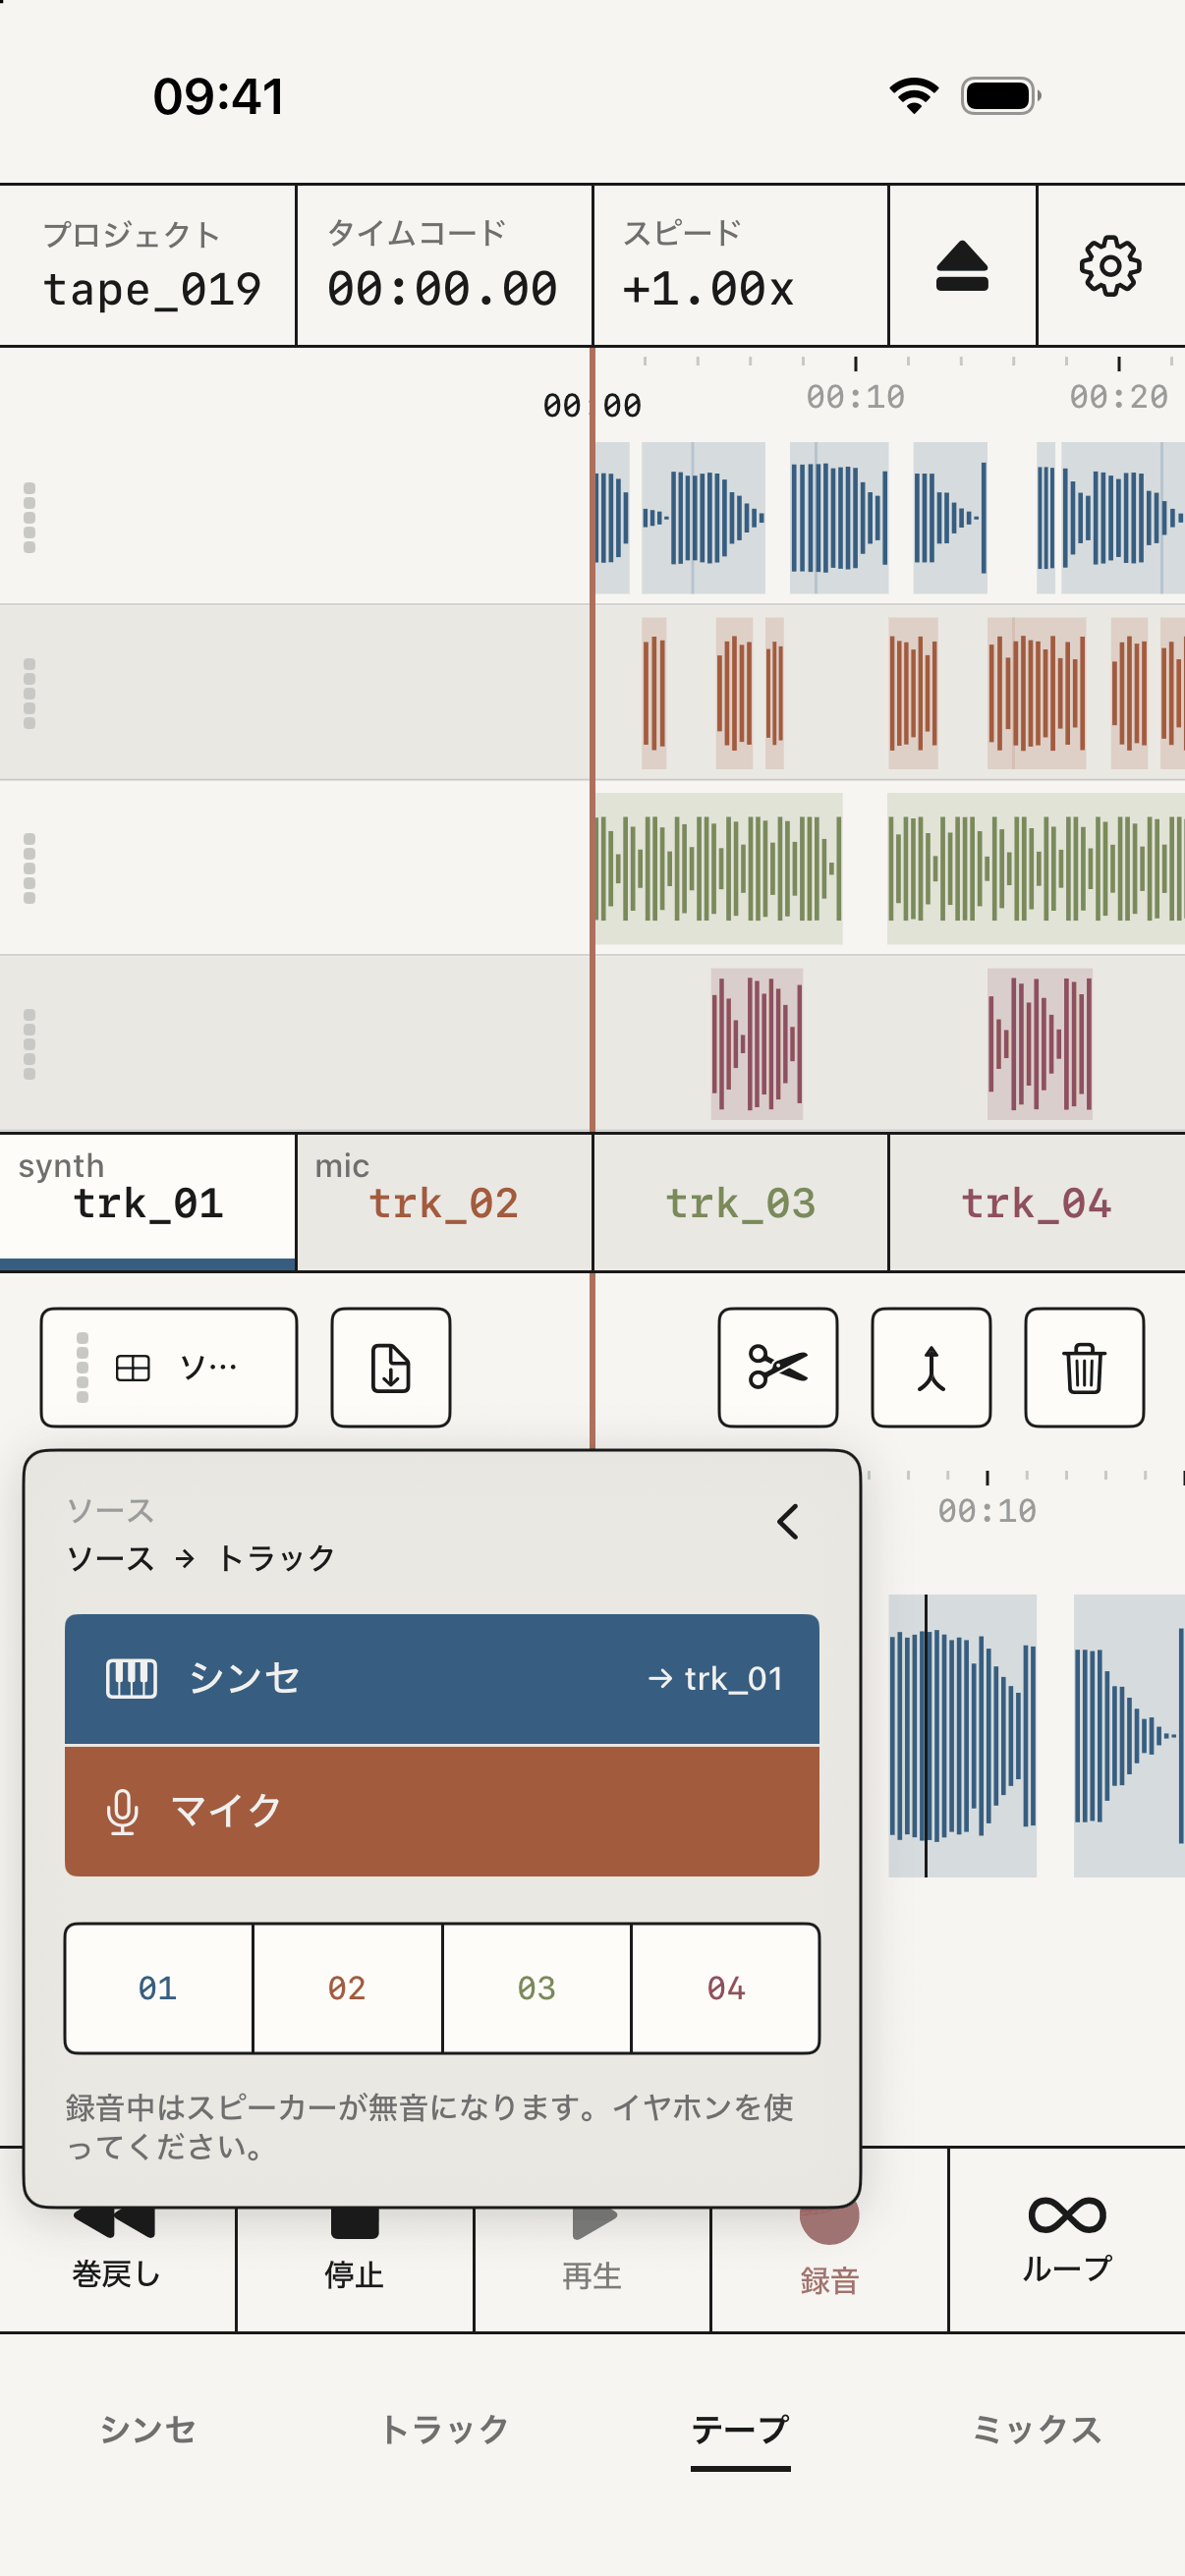1185x2576 pixels.
Task: Select first green clip on track three
Action: click(x=719, y=868)
